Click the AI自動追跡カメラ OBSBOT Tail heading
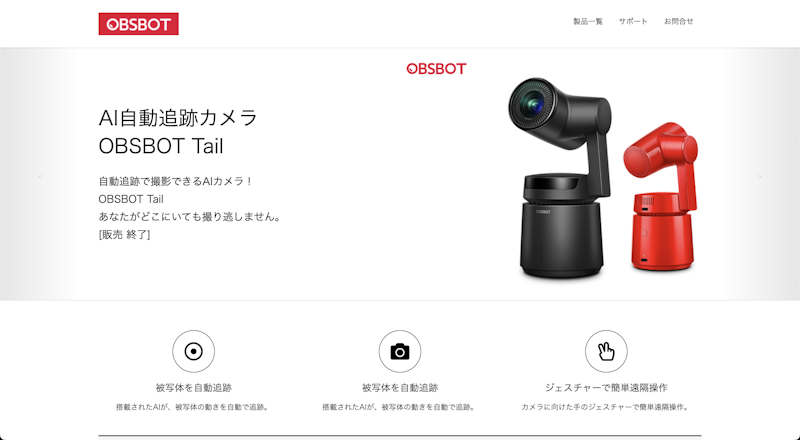This screenshot has width=800, height=440. (x=178, y=132)
